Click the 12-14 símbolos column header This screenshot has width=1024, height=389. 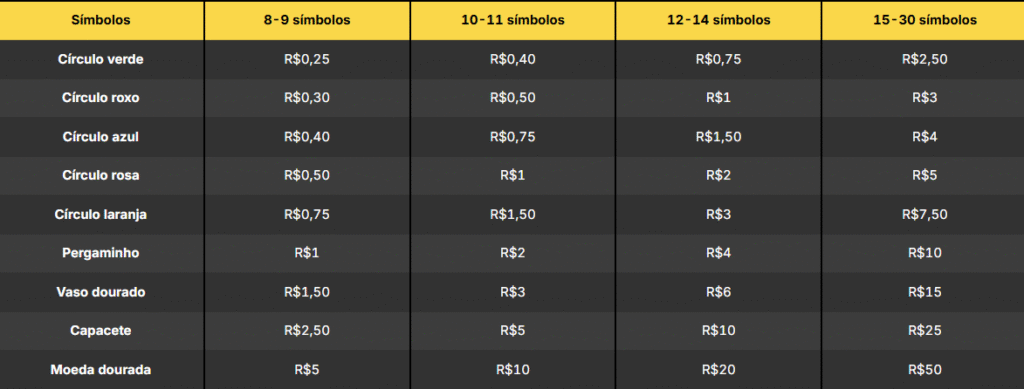click(x=718, y=20)
